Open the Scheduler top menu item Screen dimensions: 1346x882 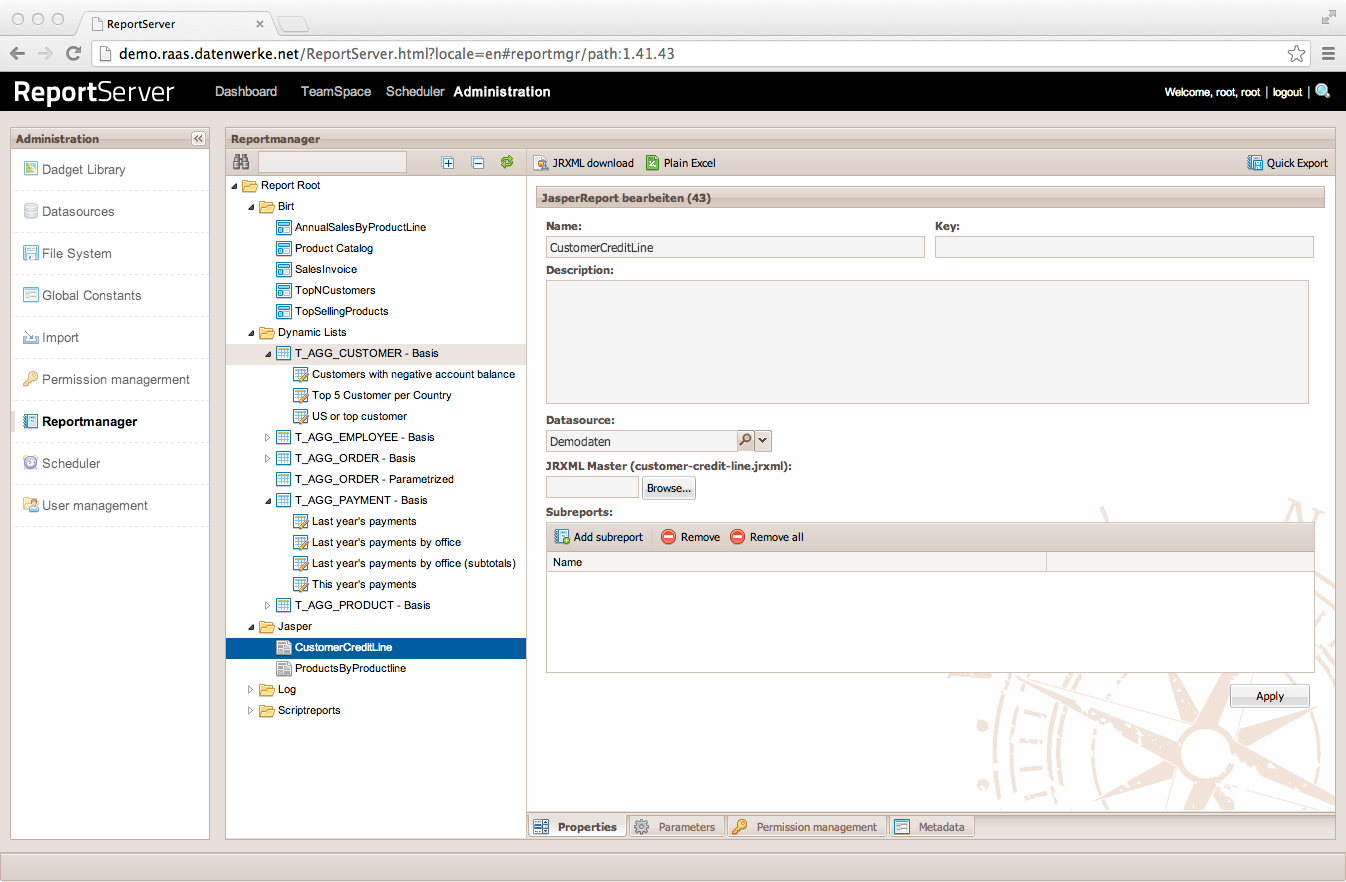pyautogui.click(x=415, y=91)
